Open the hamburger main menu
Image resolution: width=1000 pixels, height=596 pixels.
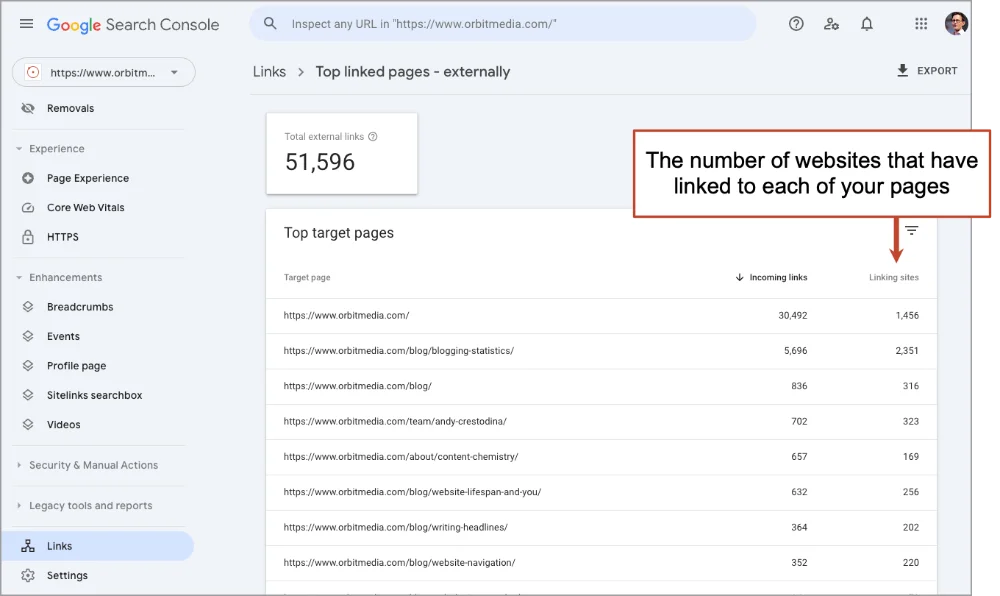(x=26, y=24)
